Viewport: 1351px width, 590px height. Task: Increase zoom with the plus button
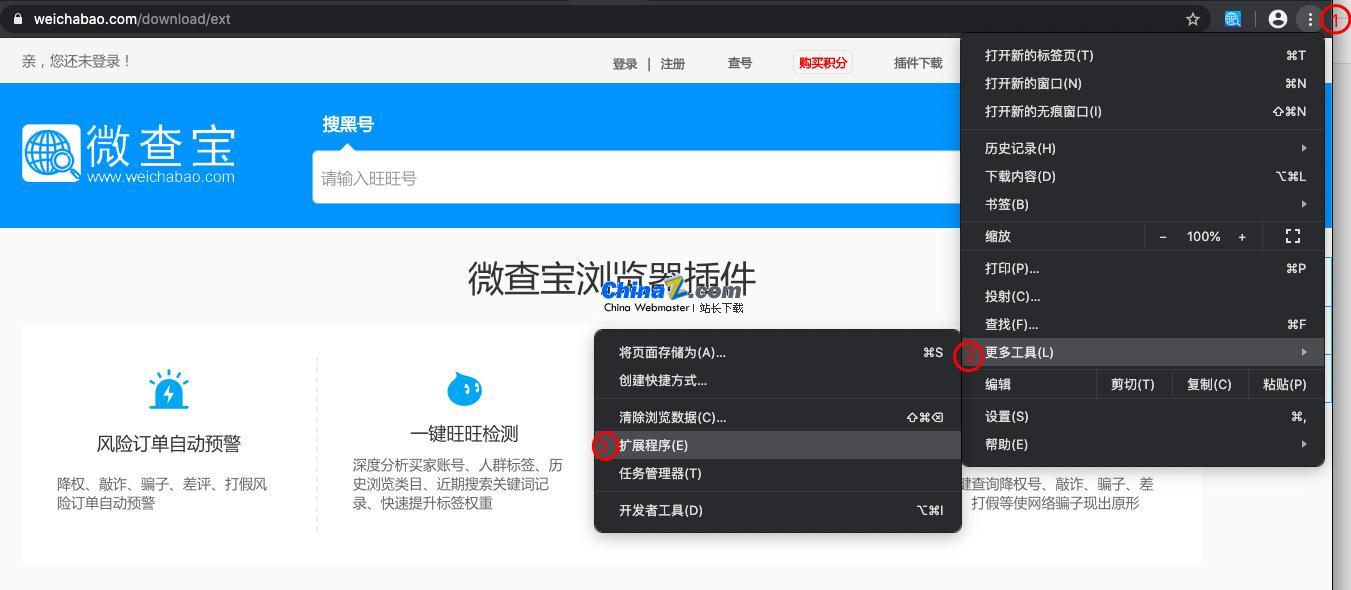(x=1242, y=236)
